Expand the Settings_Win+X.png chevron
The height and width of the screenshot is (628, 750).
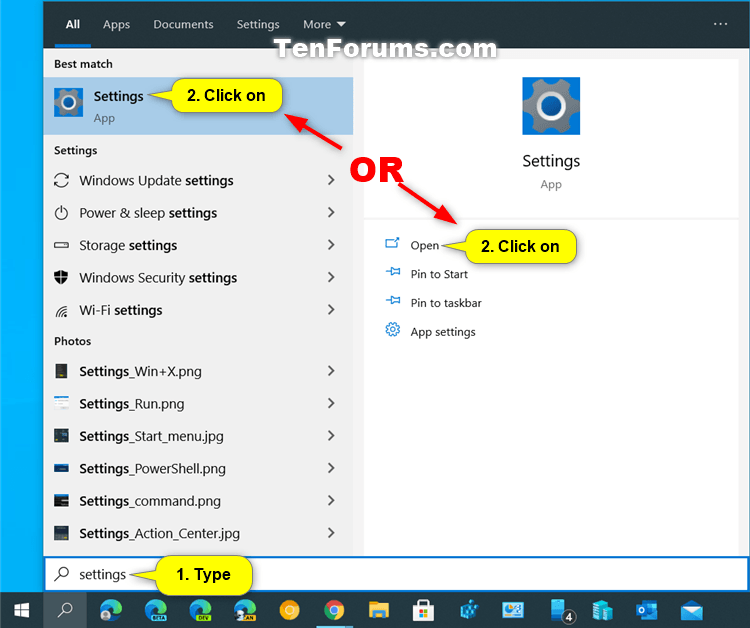(x=331, y=371)
